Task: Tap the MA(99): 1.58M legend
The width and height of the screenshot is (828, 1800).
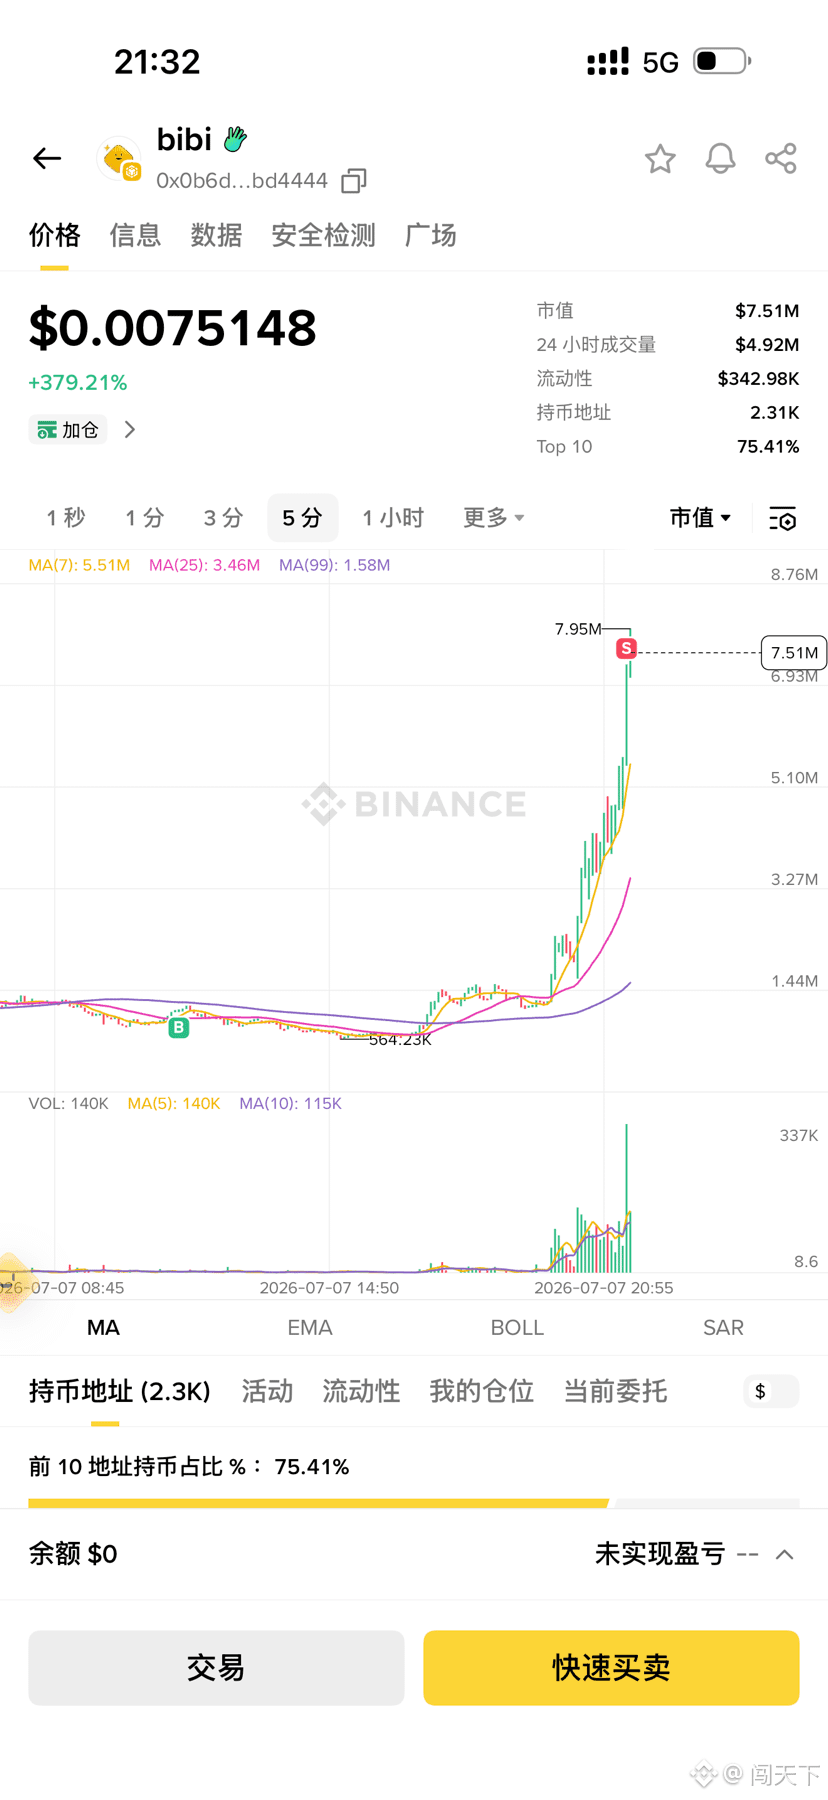Action: click(335, 565)
